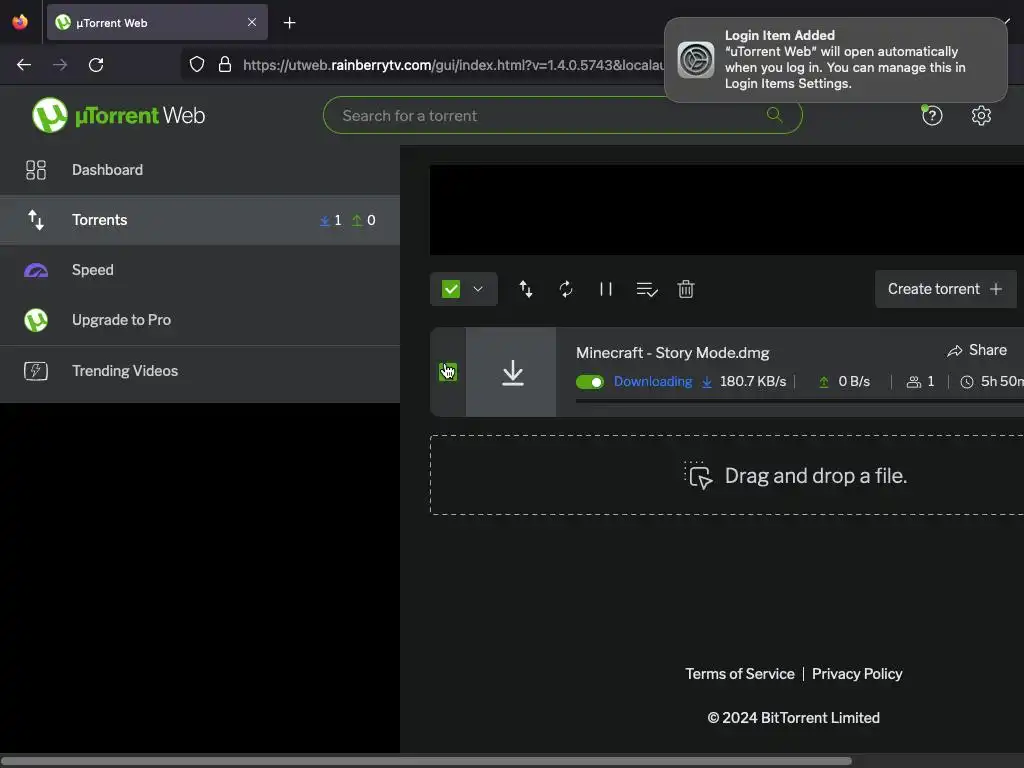Click the Login Item Added notification
This screenshot has height=768, width=1024.
(x=836, y=59)
